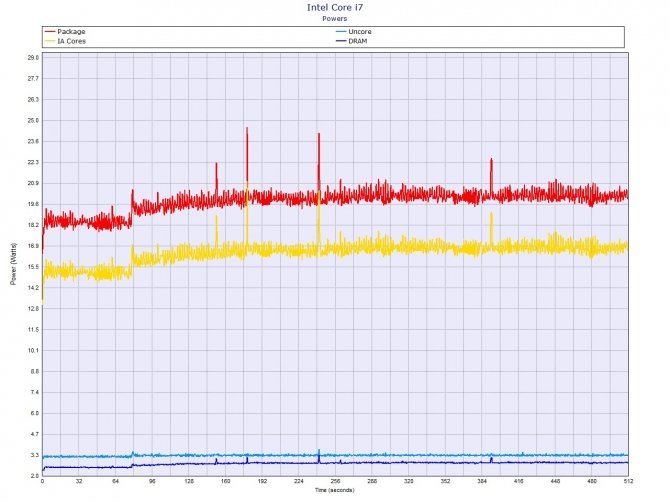670x502 pixels.
Task: Select the "DRAM" legend label
Action: point(358,41)
